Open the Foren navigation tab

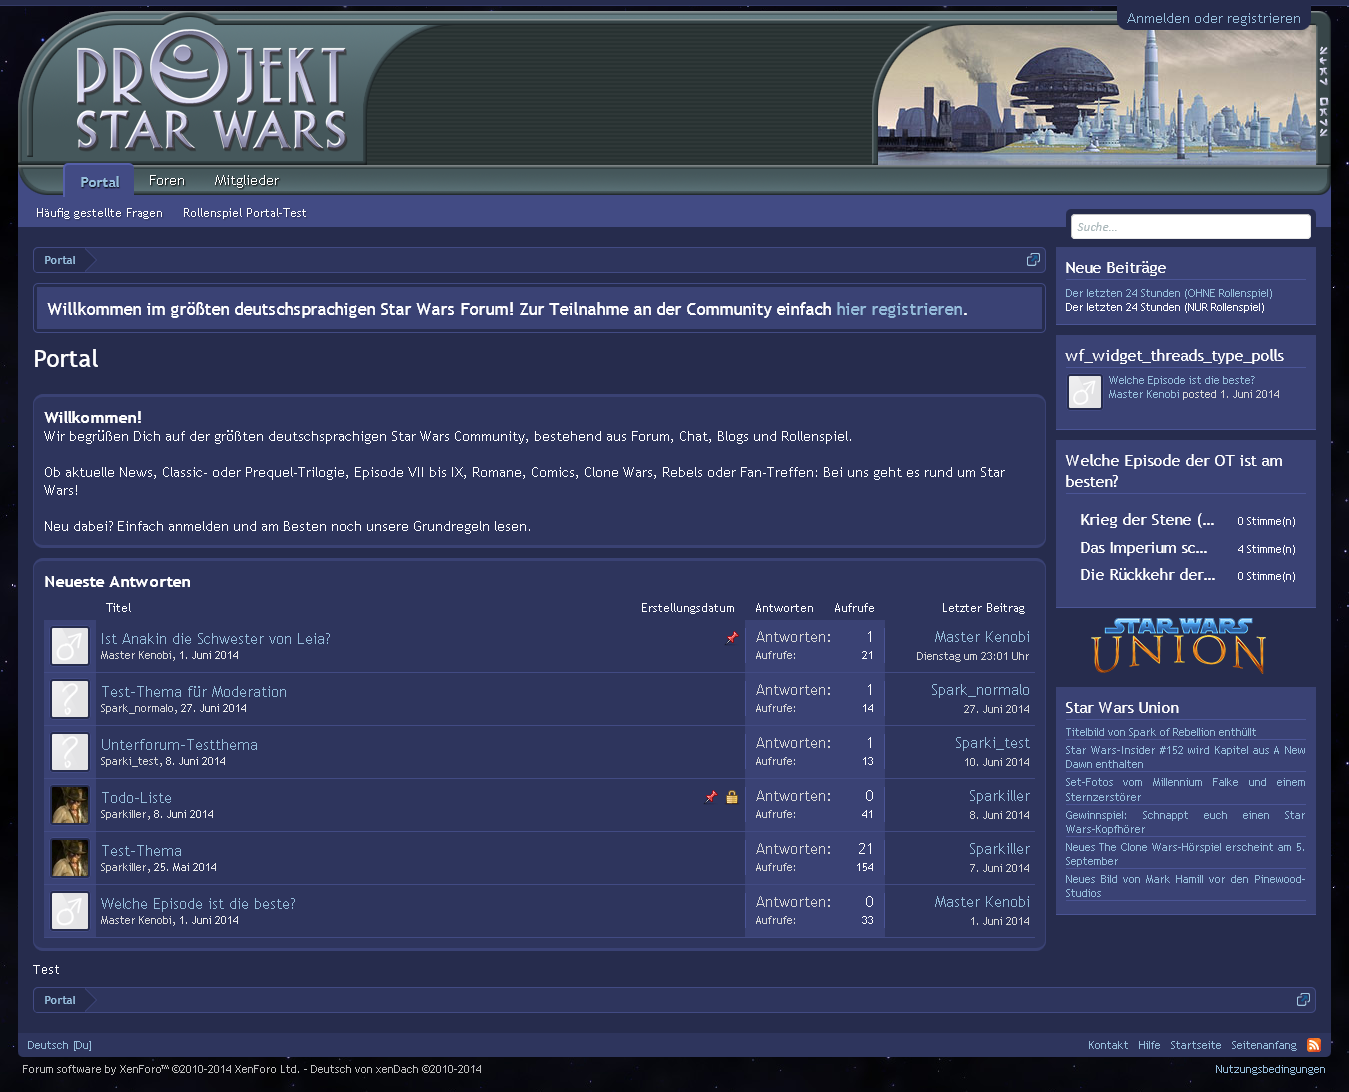point(167,180)
